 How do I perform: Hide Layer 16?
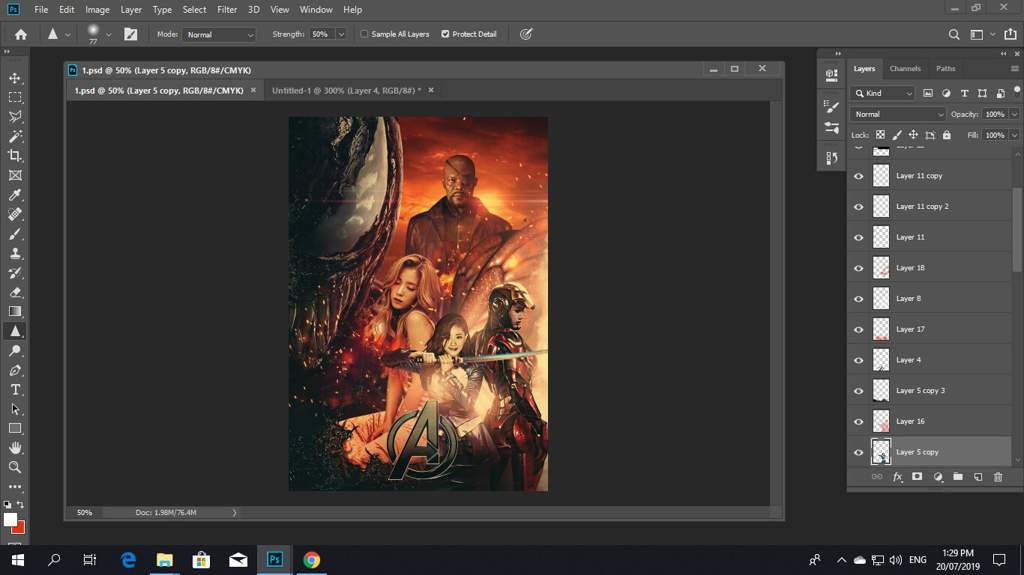[859, 421]
